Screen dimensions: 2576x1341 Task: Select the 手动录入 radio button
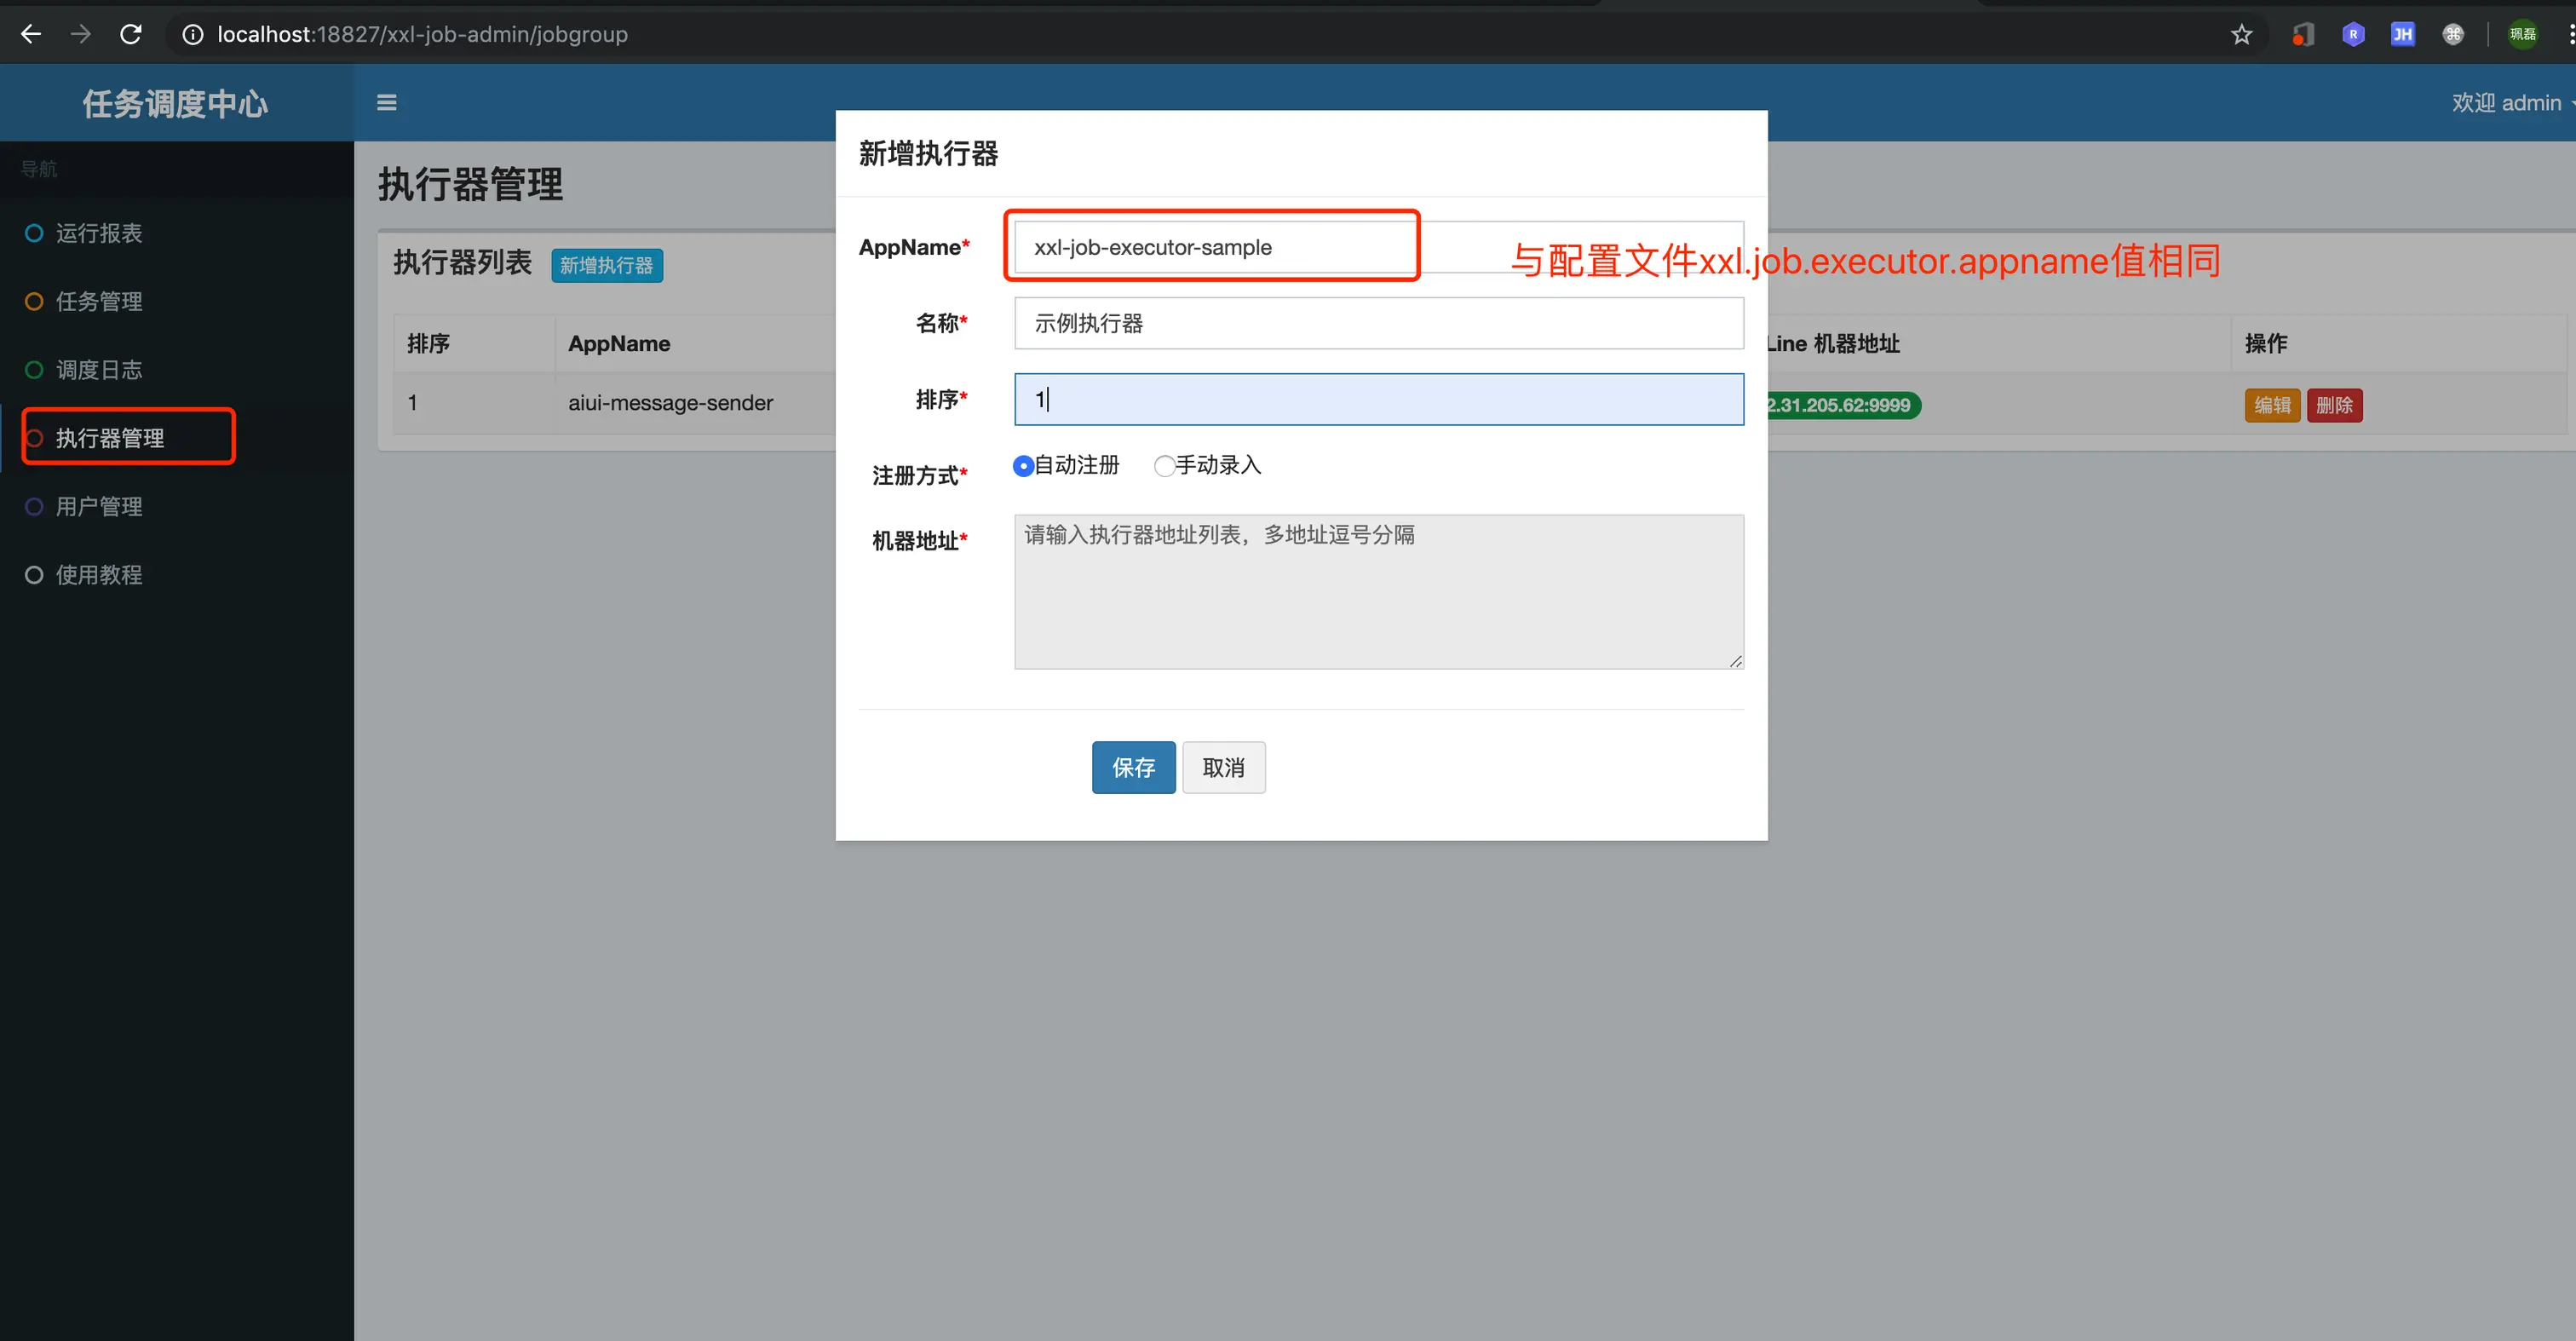[1164, 466]
